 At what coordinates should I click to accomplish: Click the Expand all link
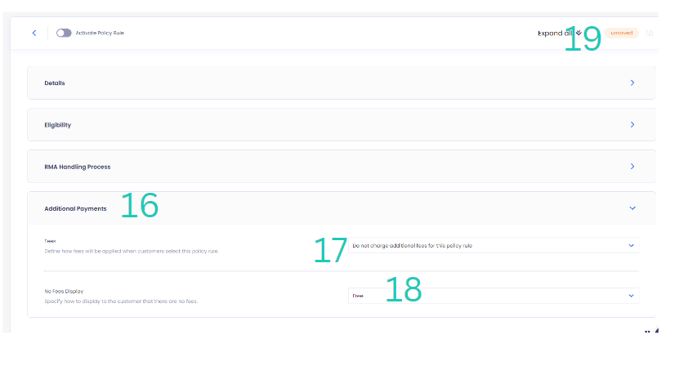coord(555,33)
